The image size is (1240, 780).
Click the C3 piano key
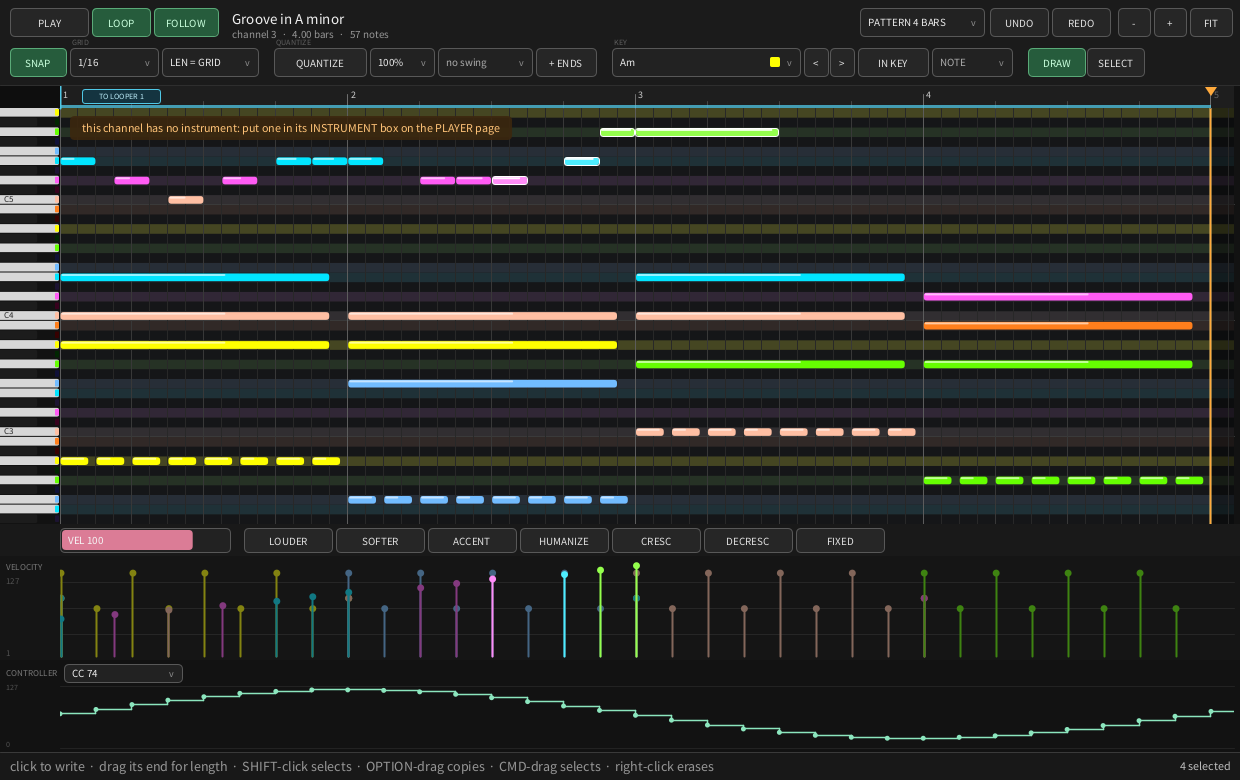[28, 432]
